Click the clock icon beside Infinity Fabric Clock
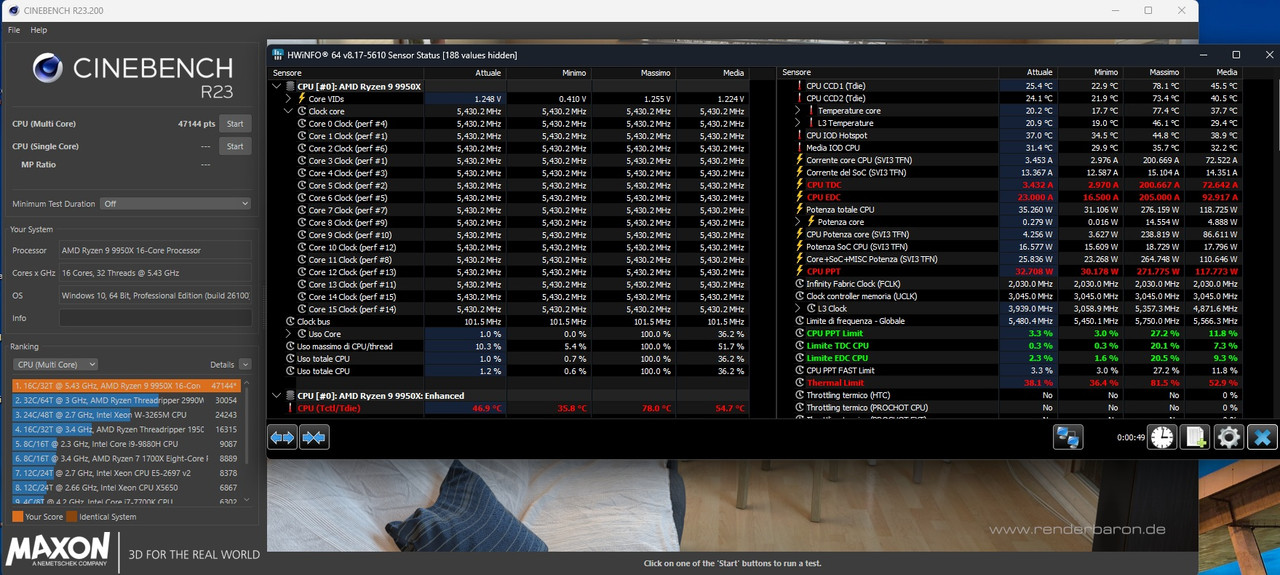 [x=799, y=284]
